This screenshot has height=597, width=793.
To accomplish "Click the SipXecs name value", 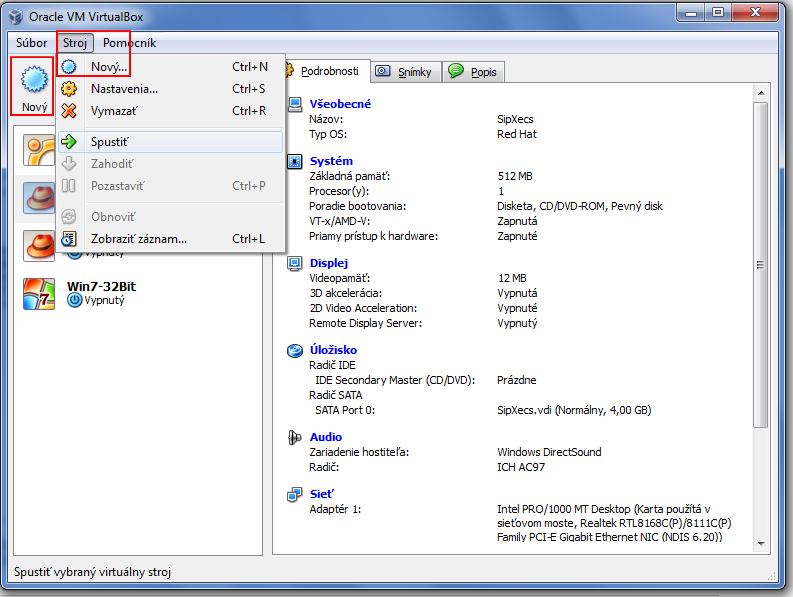I will [515, 119].
